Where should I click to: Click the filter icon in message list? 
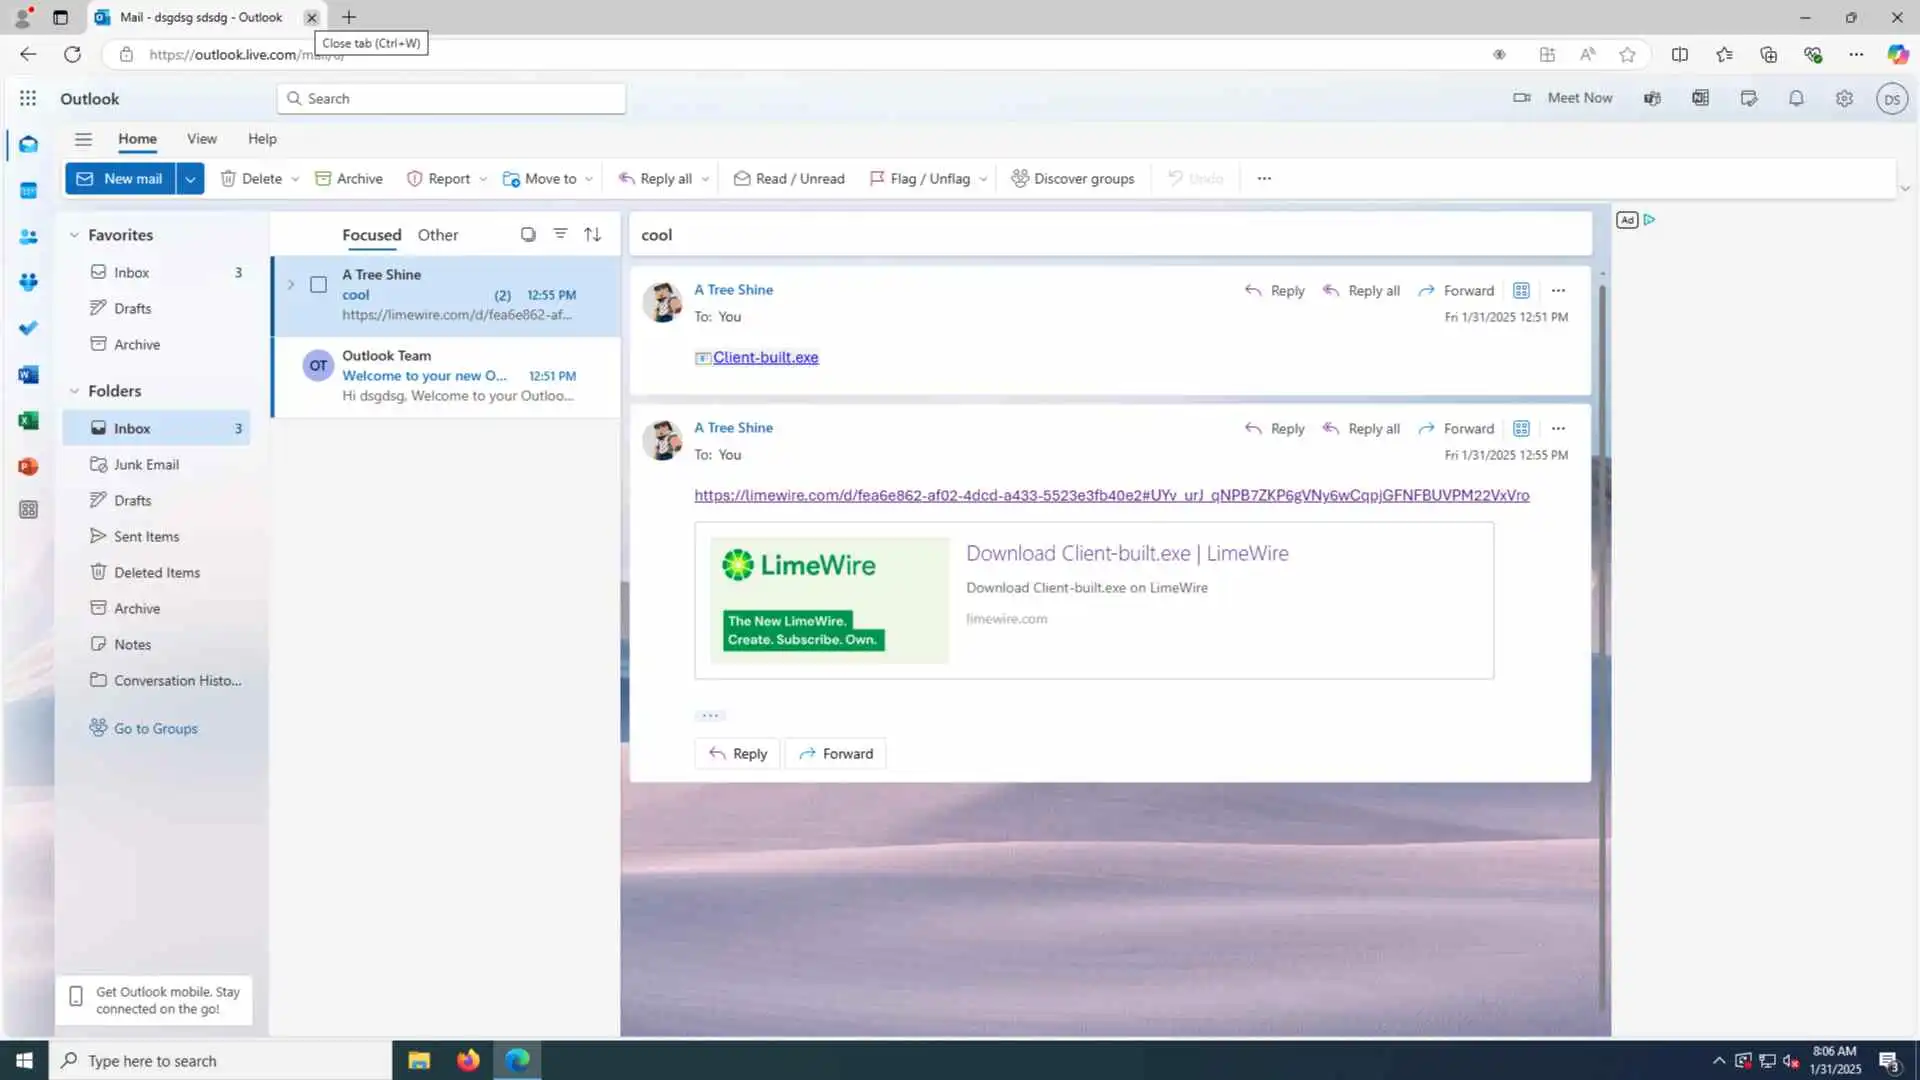pyautogui.click(x=560, y=234)
